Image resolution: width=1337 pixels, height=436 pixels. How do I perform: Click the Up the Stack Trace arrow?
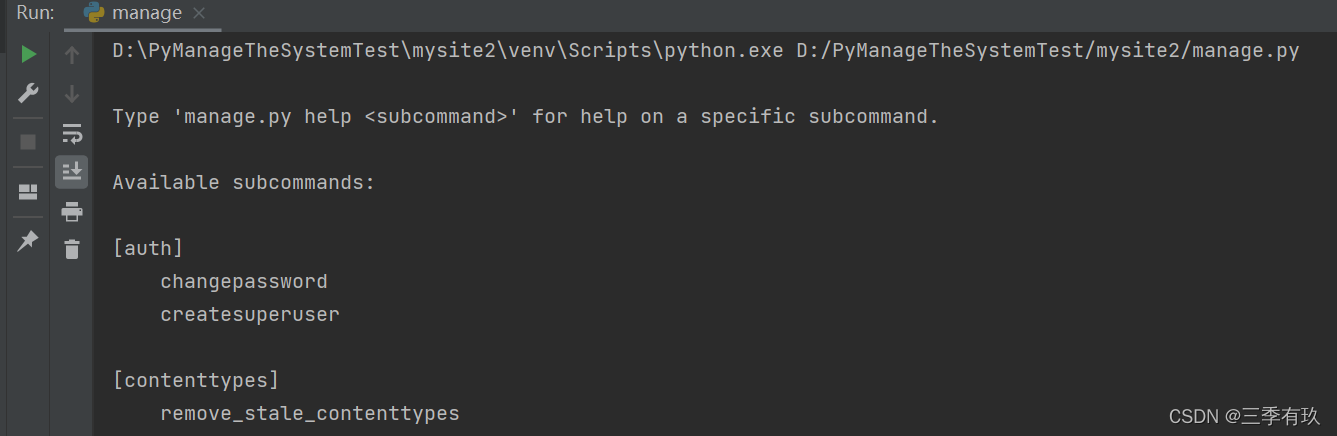(x=72, y=55)
